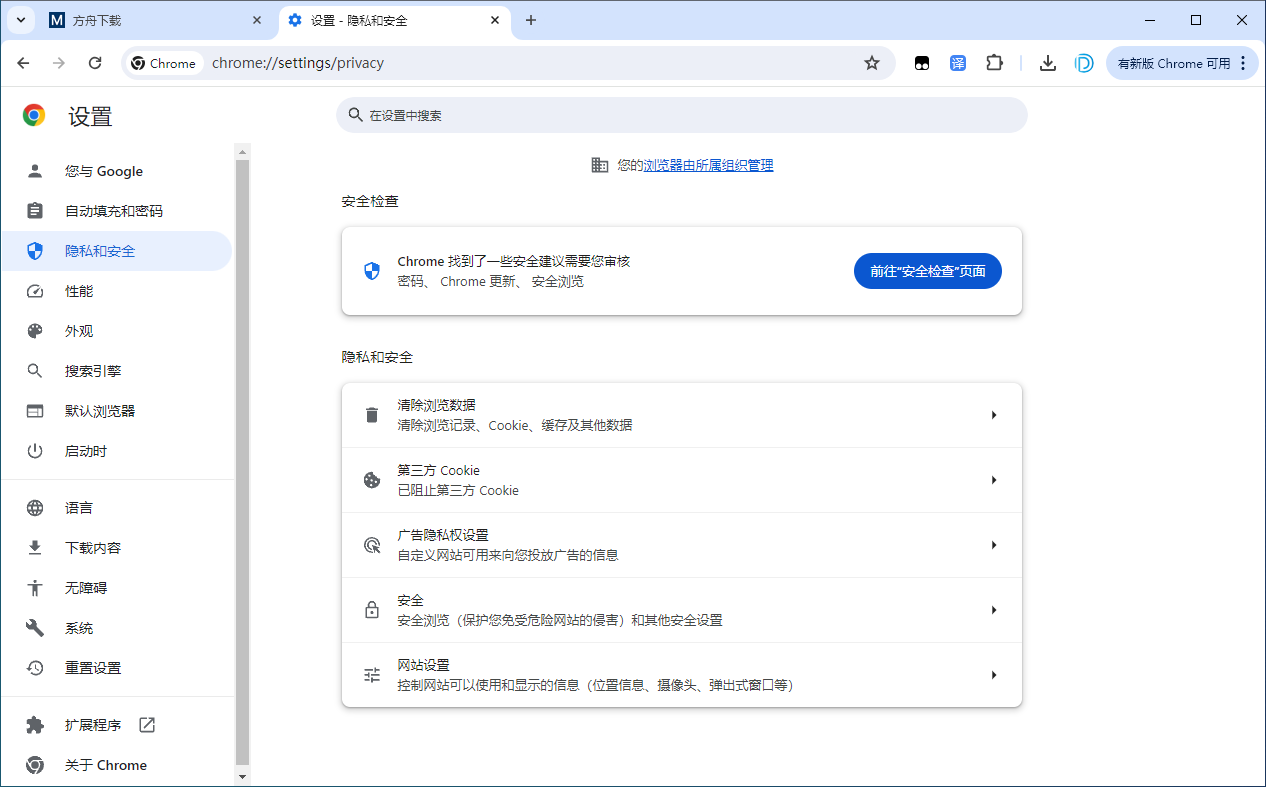
Task: Click 前往"安全检查"页面 button
Action: [x=927, y=270]
